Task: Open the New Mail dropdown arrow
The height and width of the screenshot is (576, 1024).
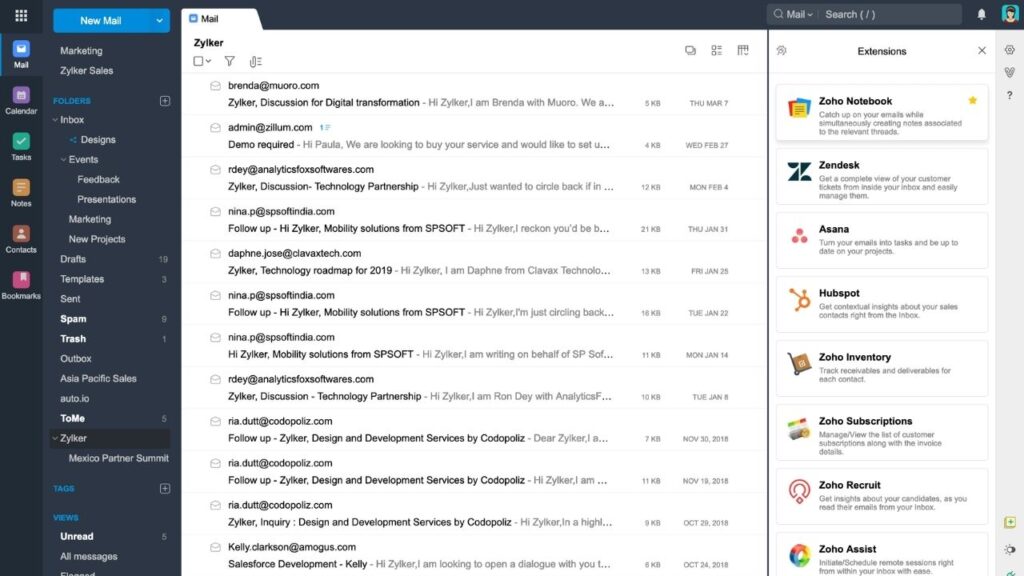Action: (x=160, y=20)
